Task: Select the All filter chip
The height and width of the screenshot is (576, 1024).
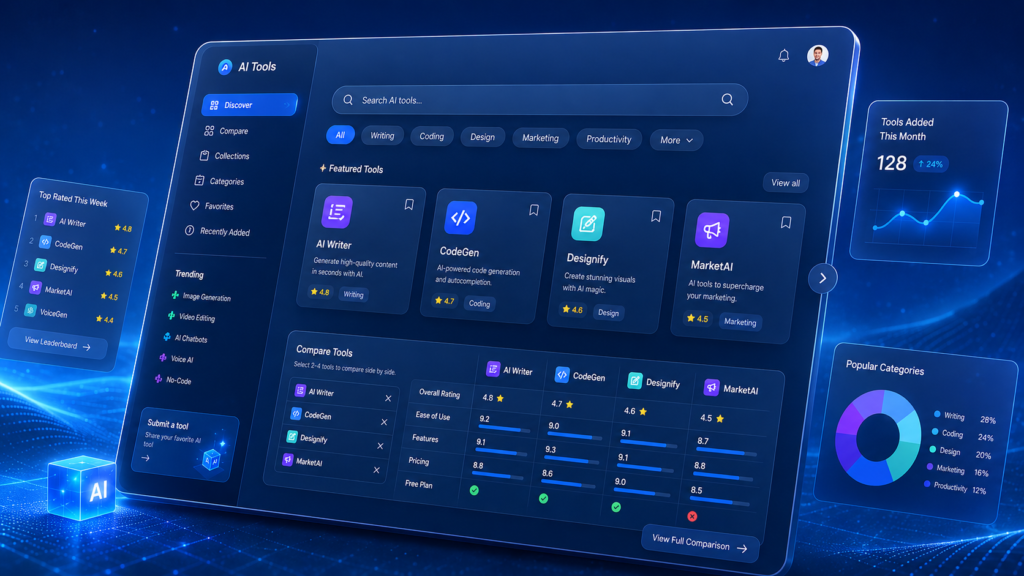Action: point(340,135)
